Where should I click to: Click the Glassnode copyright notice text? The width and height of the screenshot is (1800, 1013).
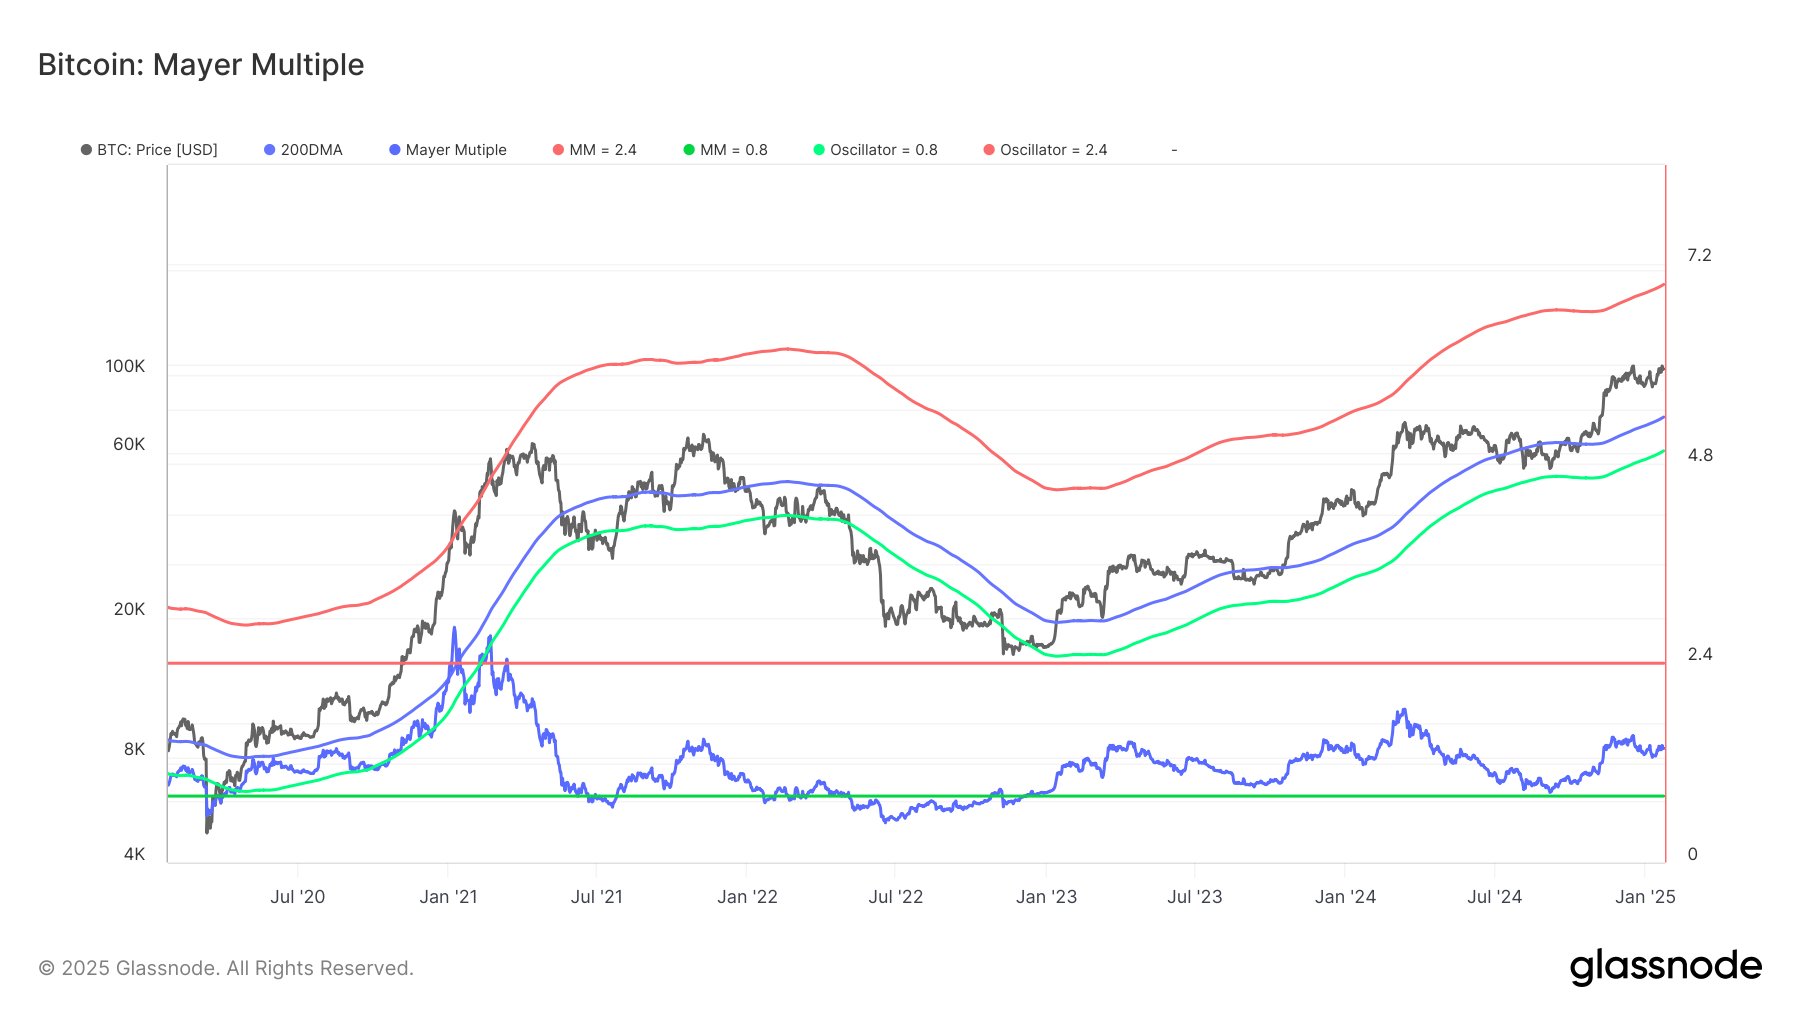pyautogui.click(x=226, y=968)
